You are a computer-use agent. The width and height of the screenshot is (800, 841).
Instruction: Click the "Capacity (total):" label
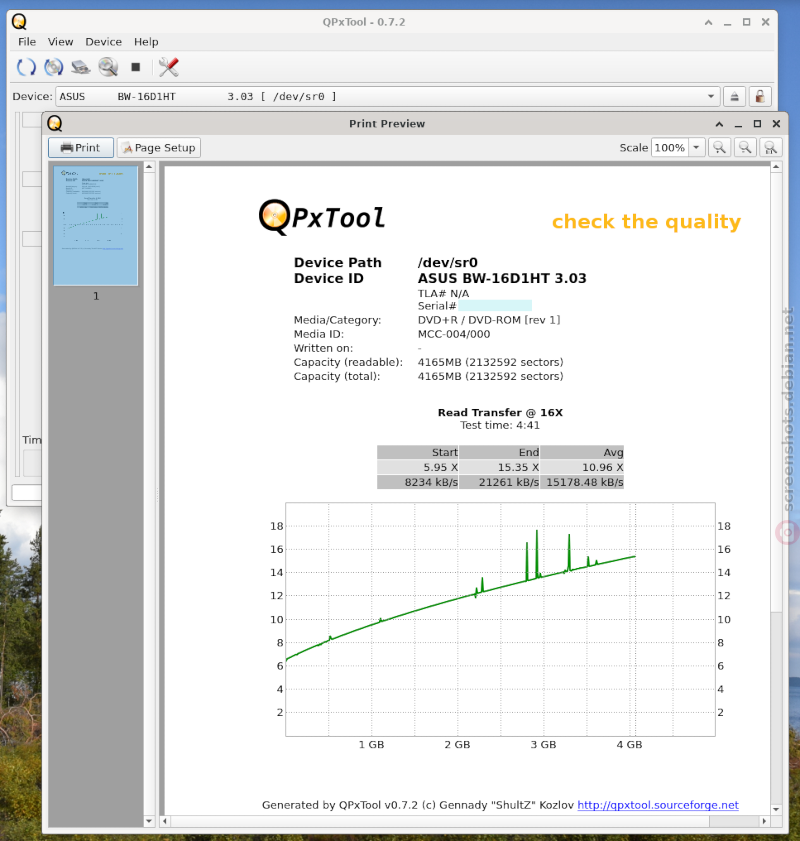pyautogui.click(x=337, y=377)
